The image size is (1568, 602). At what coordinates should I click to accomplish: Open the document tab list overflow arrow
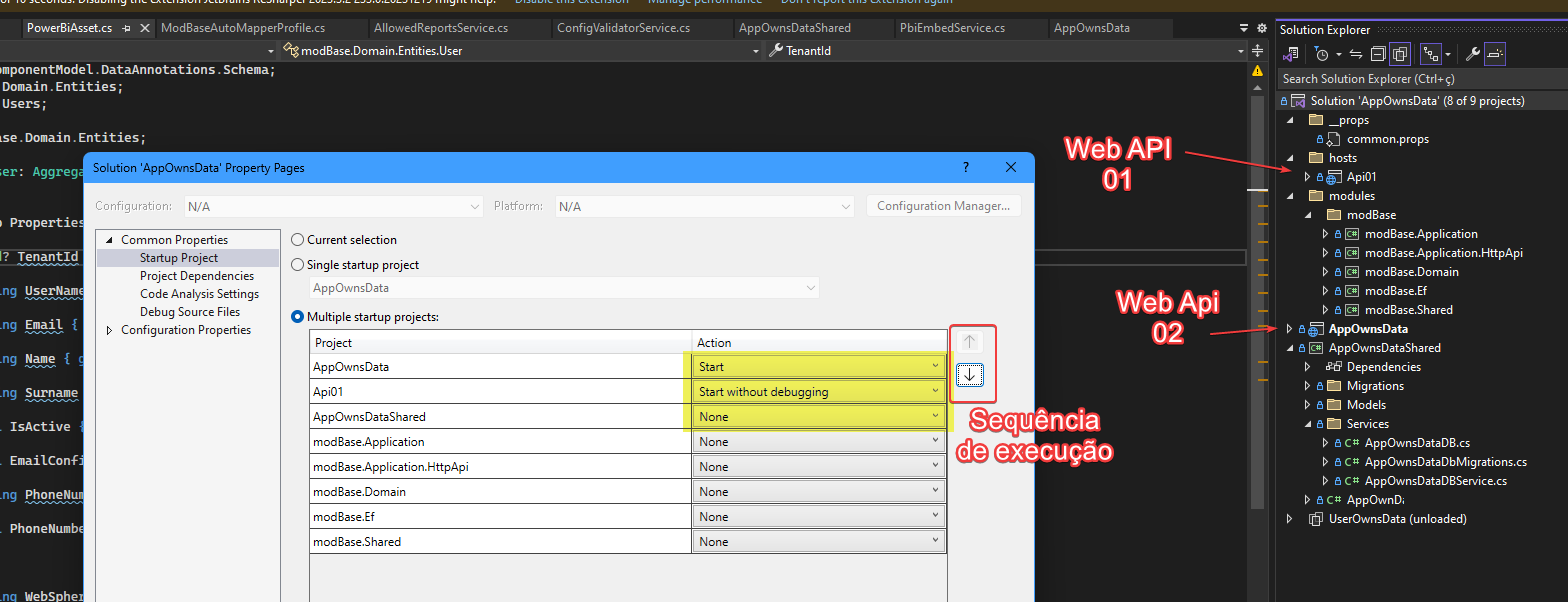coord(1243,28)
